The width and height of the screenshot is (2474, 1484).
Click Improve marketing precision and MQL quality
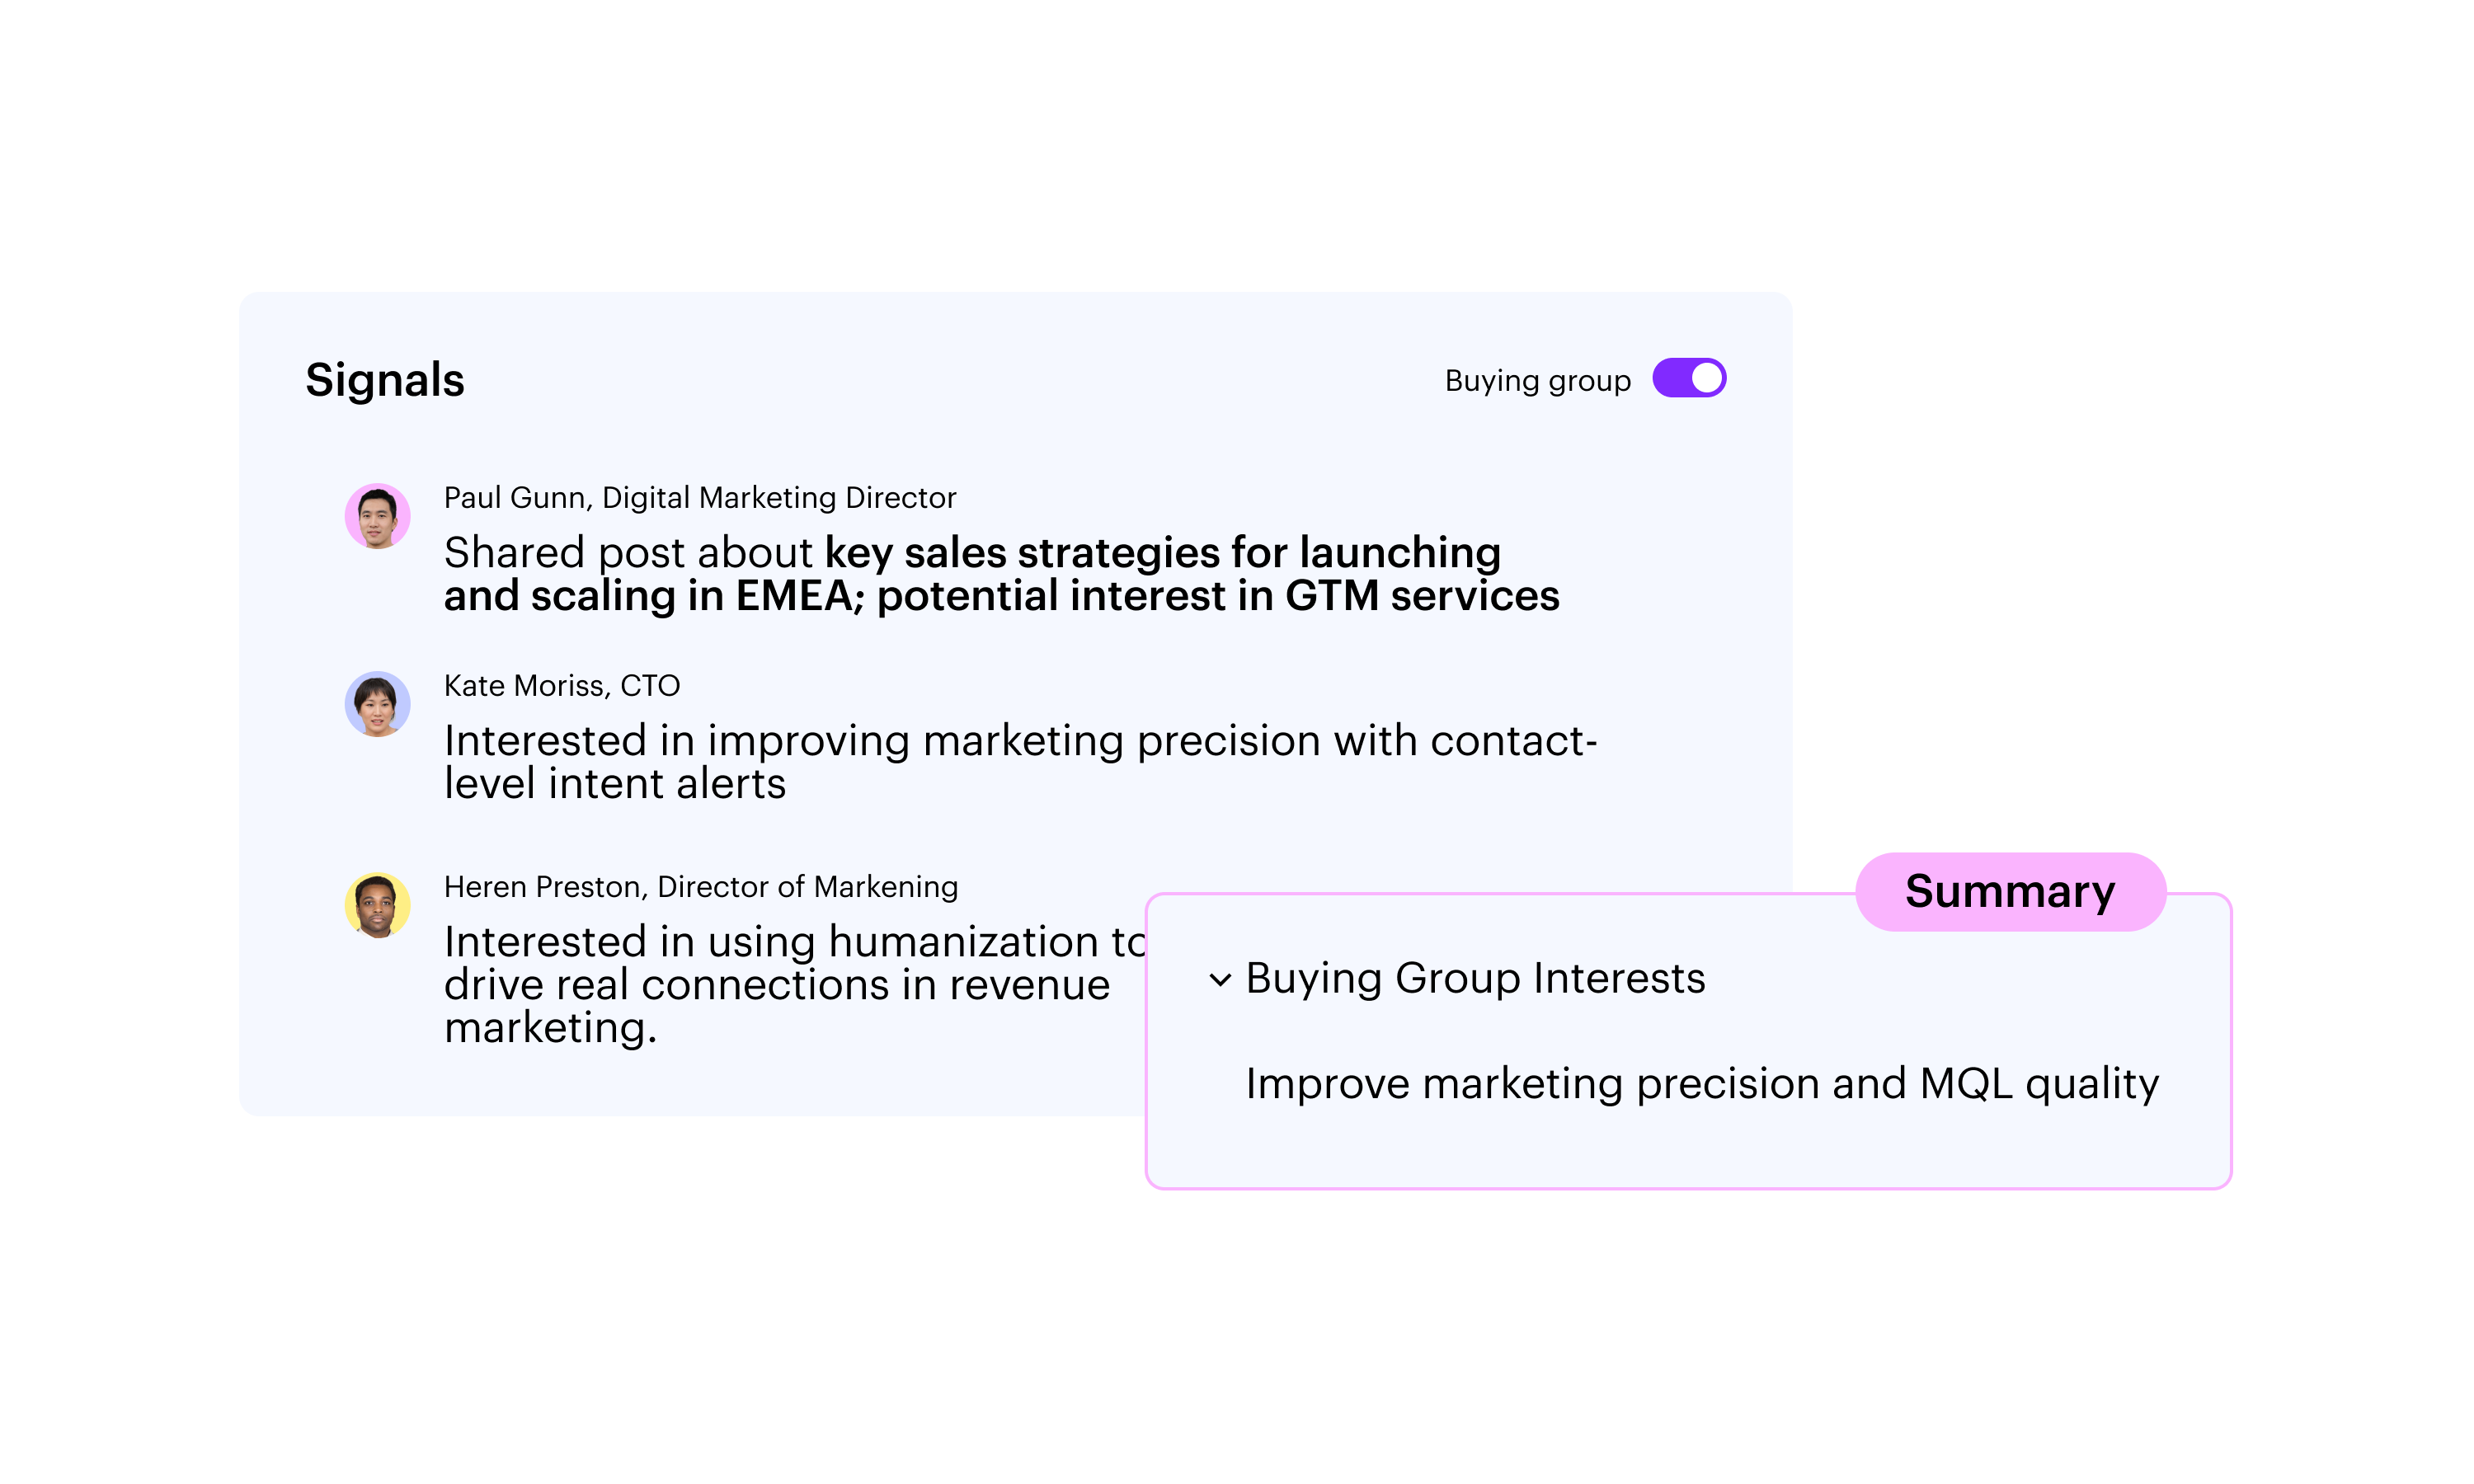point(1702,1084)
